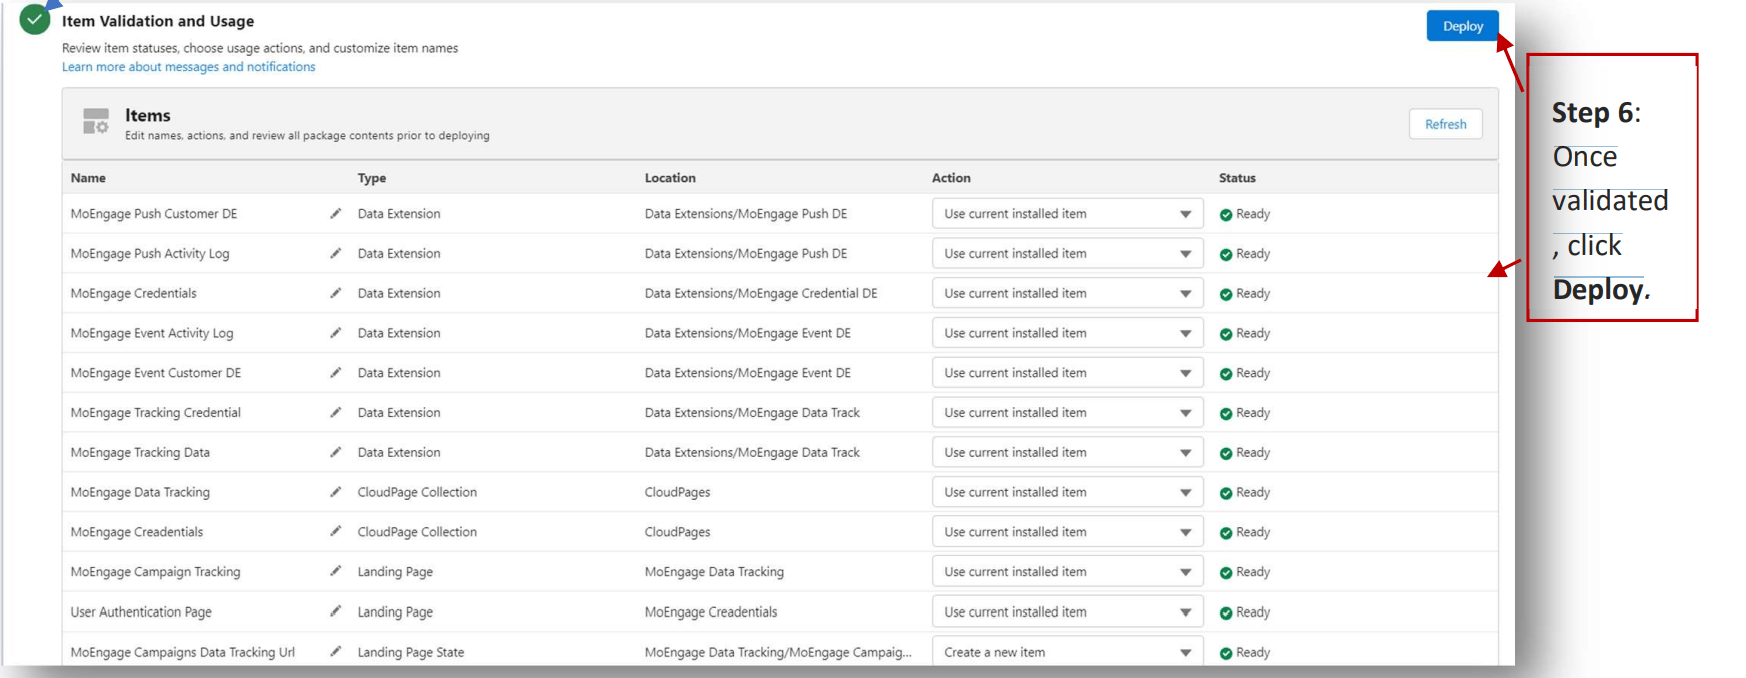Click CloudPage Collection type for MoEngage Data Tracking
Image resolution: width=1746 pixels, height=678 pixels.
[x=417, y=492]
